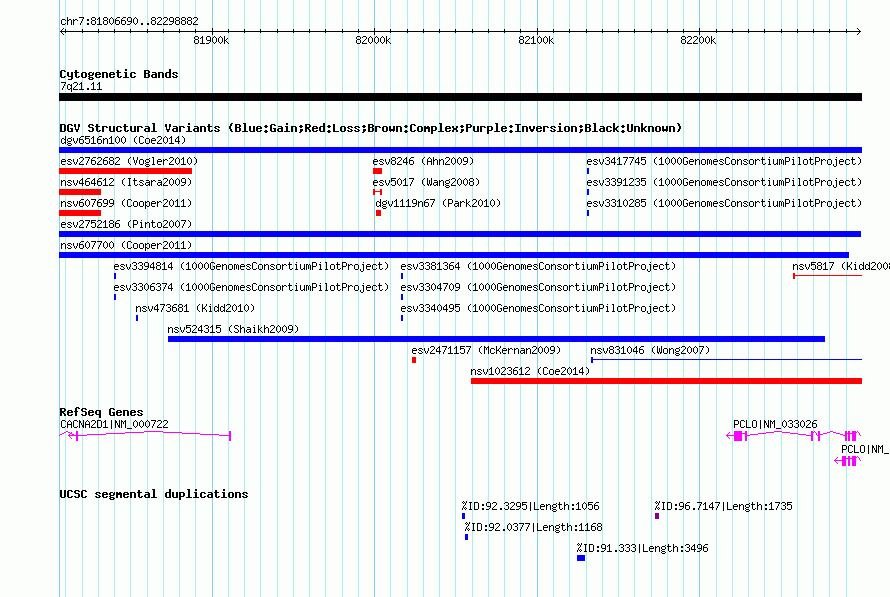The width and height of the screenshot is (890, 597).
Task: Click the thin blue nsv831046 line
Action: coord(727,360)
